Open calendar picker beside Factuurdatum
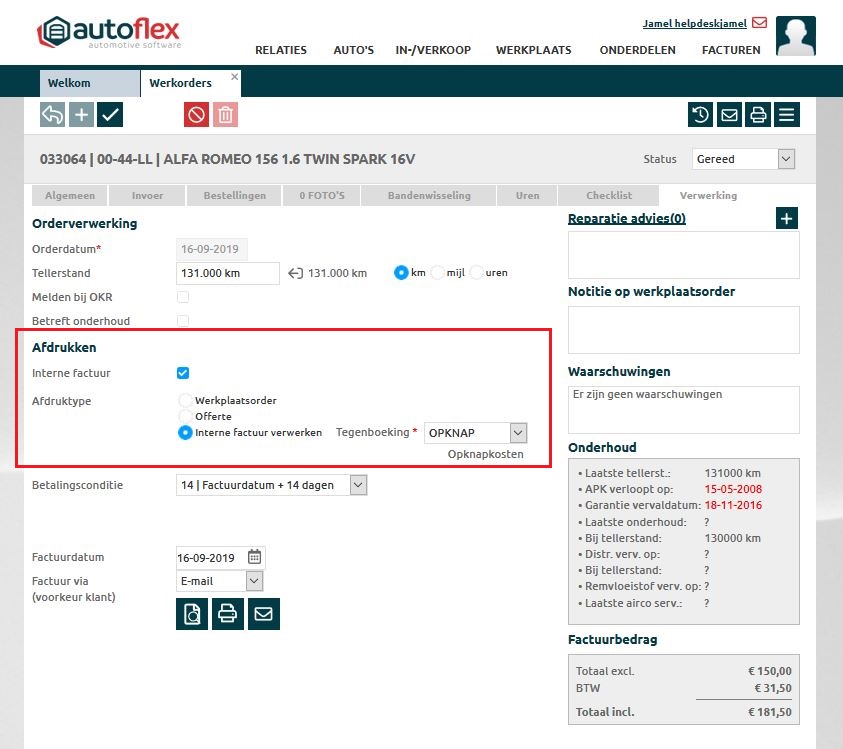Viewport: 843px width, 749px height. pos(254,557)
